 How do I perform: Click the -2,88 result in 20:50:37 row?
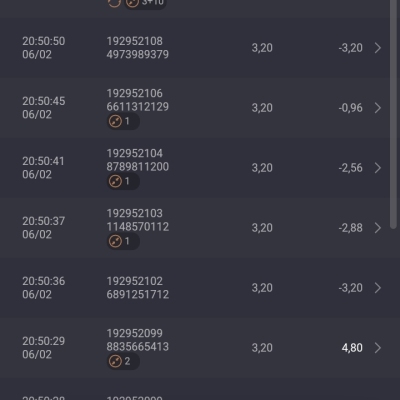351,228
